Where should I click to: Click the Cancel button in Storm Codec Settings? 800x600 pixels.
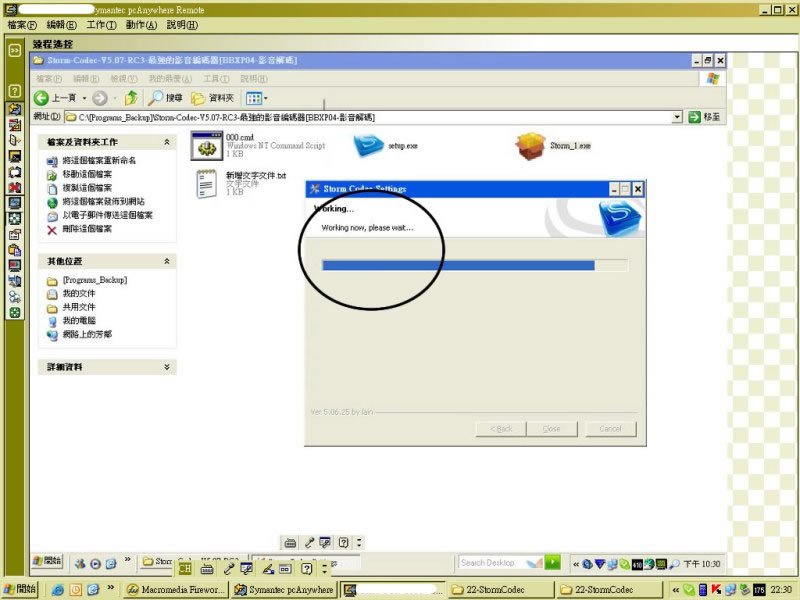coord(611,429)
